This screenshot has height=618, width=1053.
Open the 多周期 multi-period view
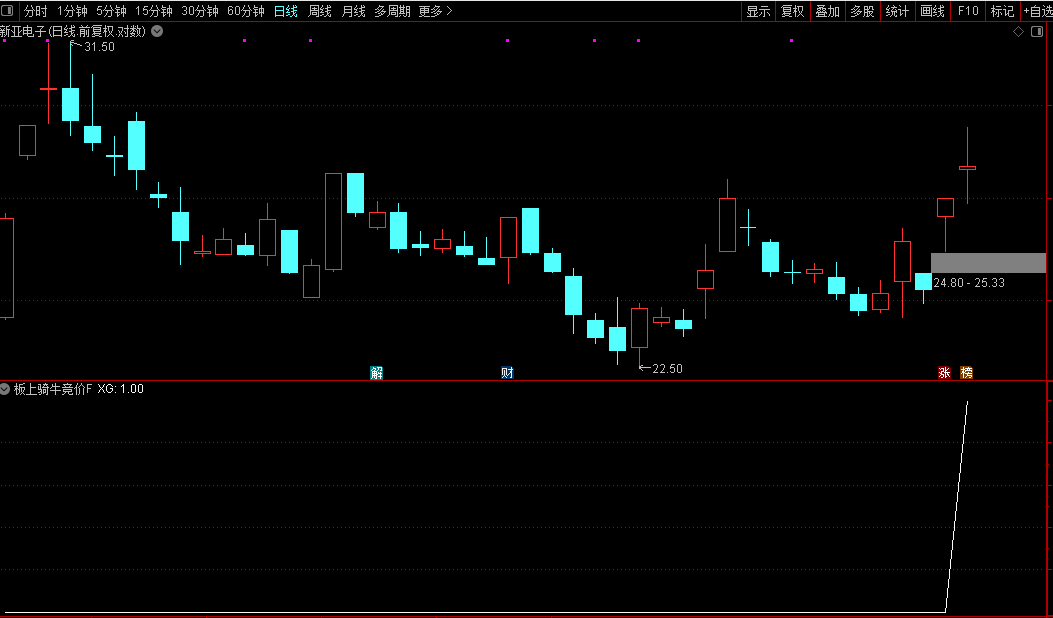[392, 11]
